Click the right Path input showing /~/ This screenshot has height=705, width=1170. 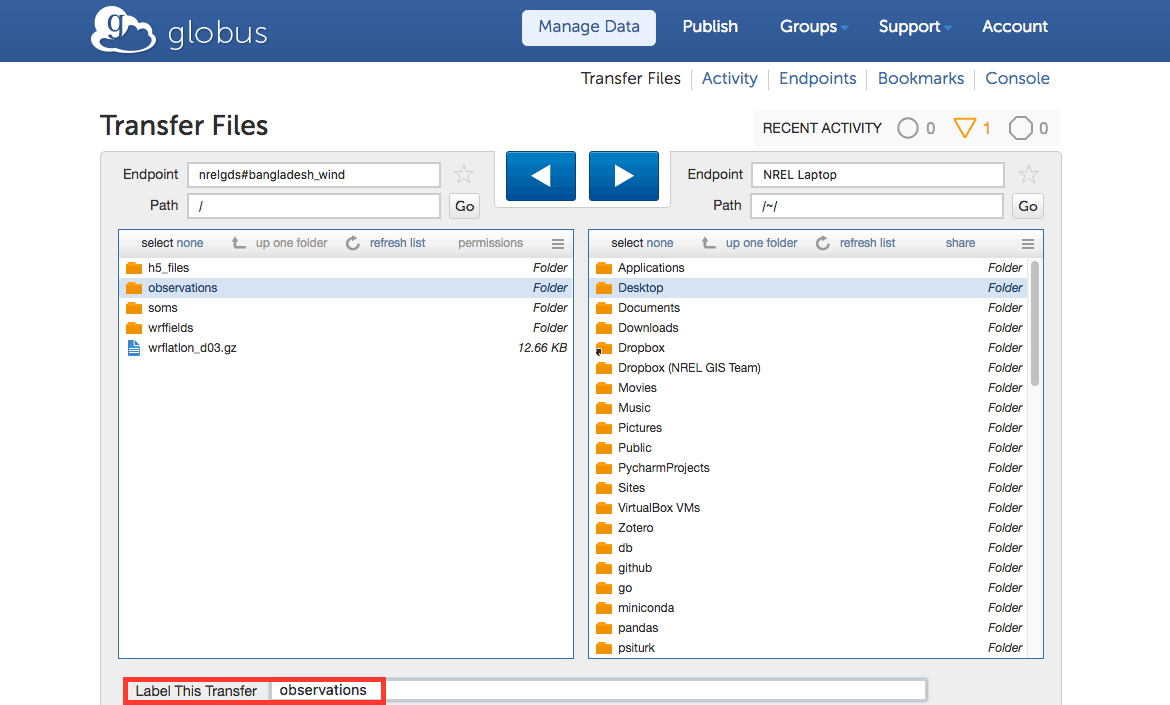point(878,206)
